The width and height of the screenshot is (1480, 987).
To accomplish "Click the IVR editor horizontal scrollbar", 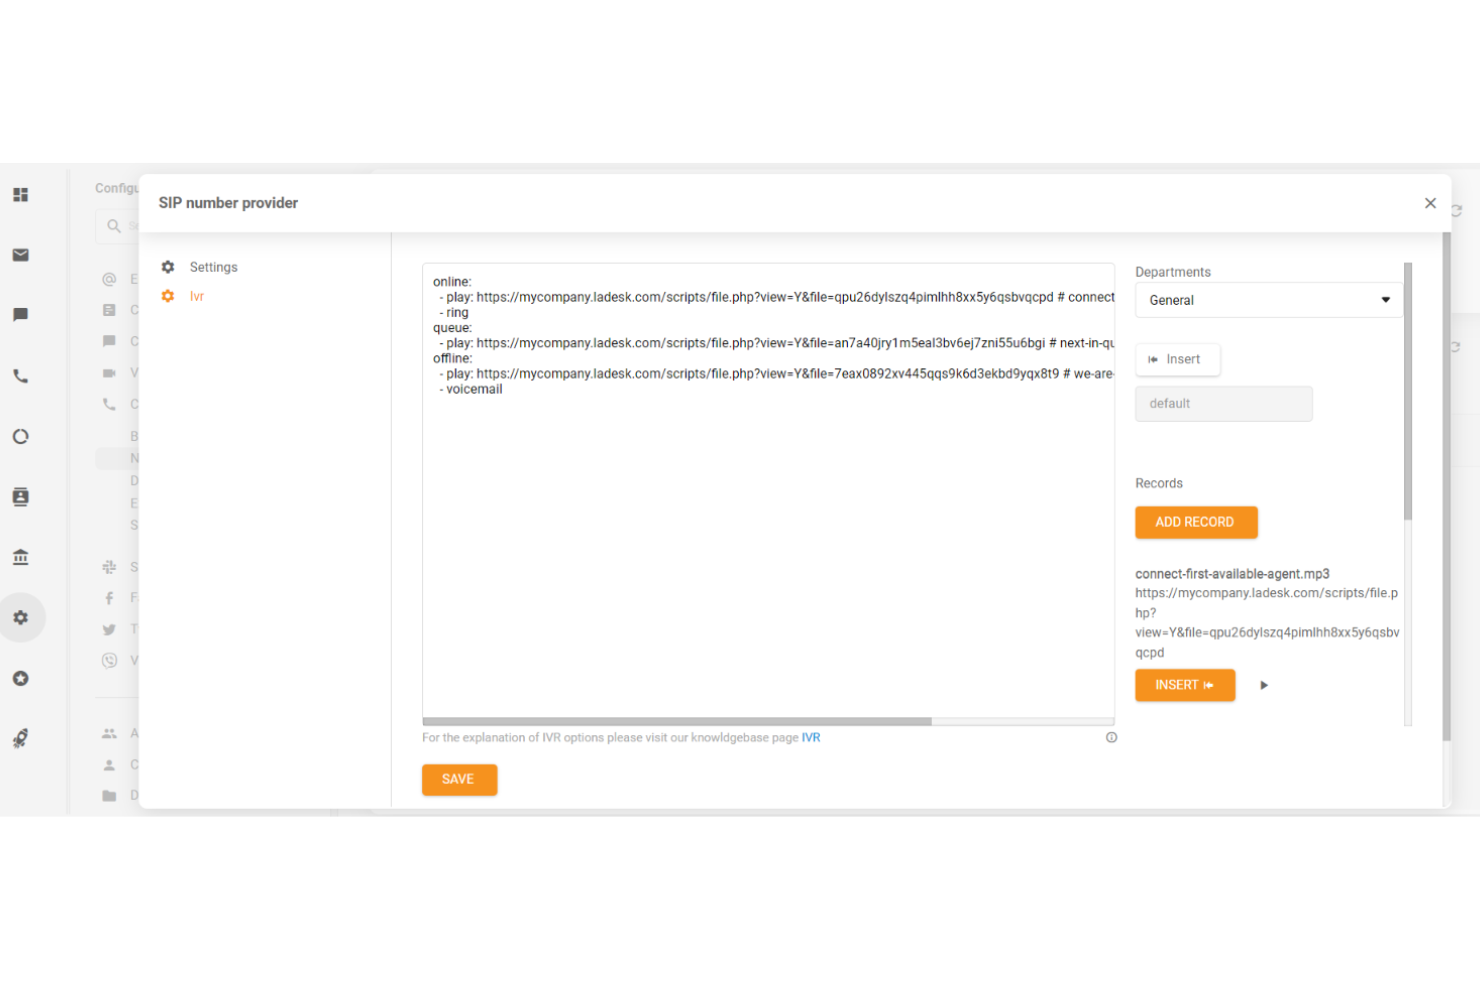I will (x=677, y=721).
